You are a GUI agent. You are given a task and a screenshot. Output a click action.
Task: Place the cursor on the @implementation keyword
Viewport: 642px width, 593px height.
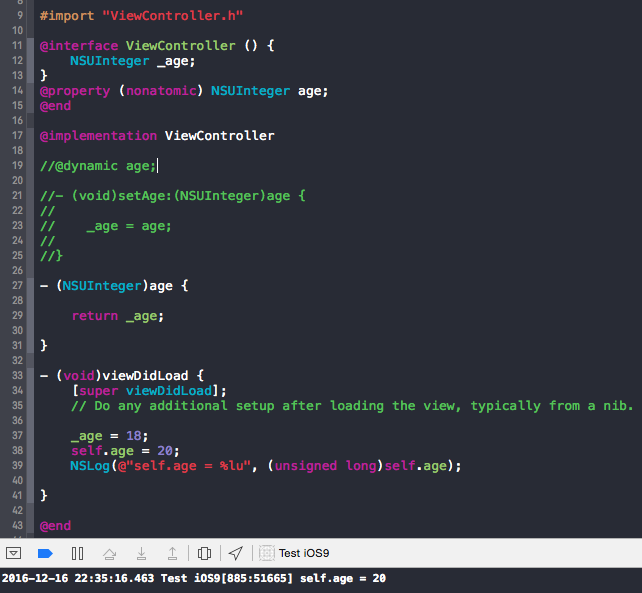[x=98, y=136]
